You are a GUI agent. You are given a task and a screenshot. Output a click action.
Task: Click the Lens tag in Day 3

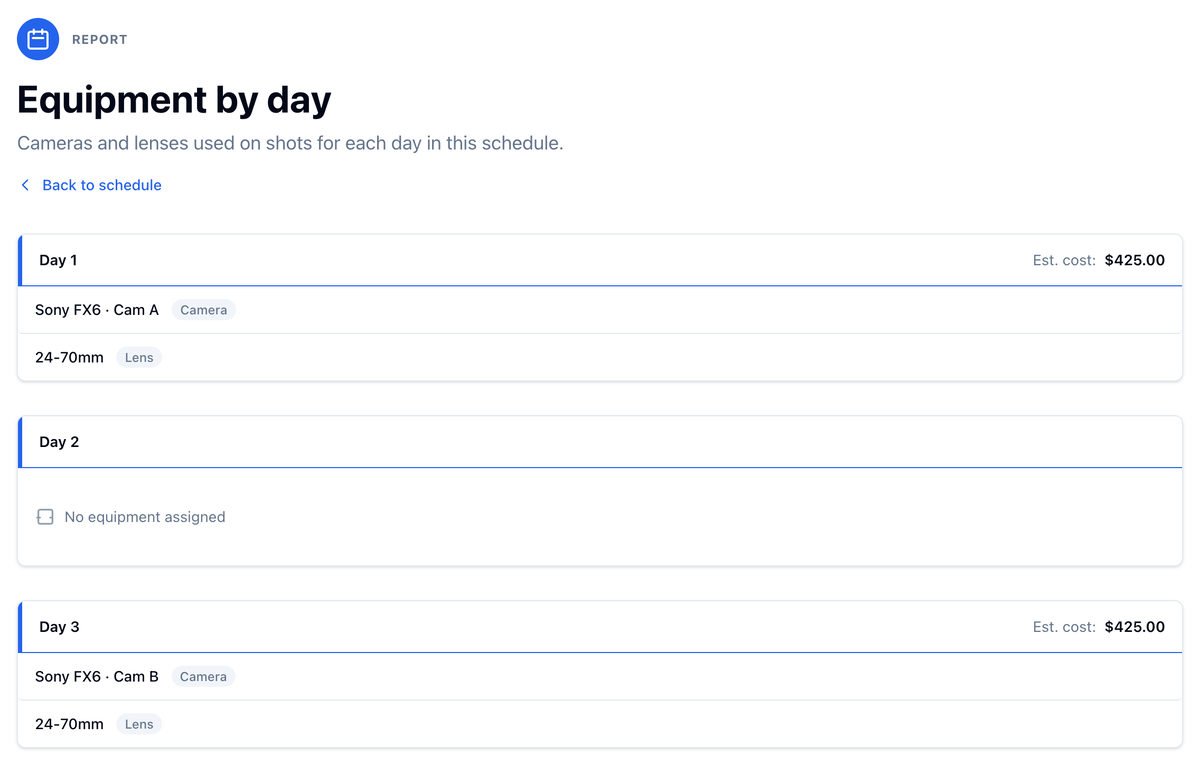click(x=139, y=724)
